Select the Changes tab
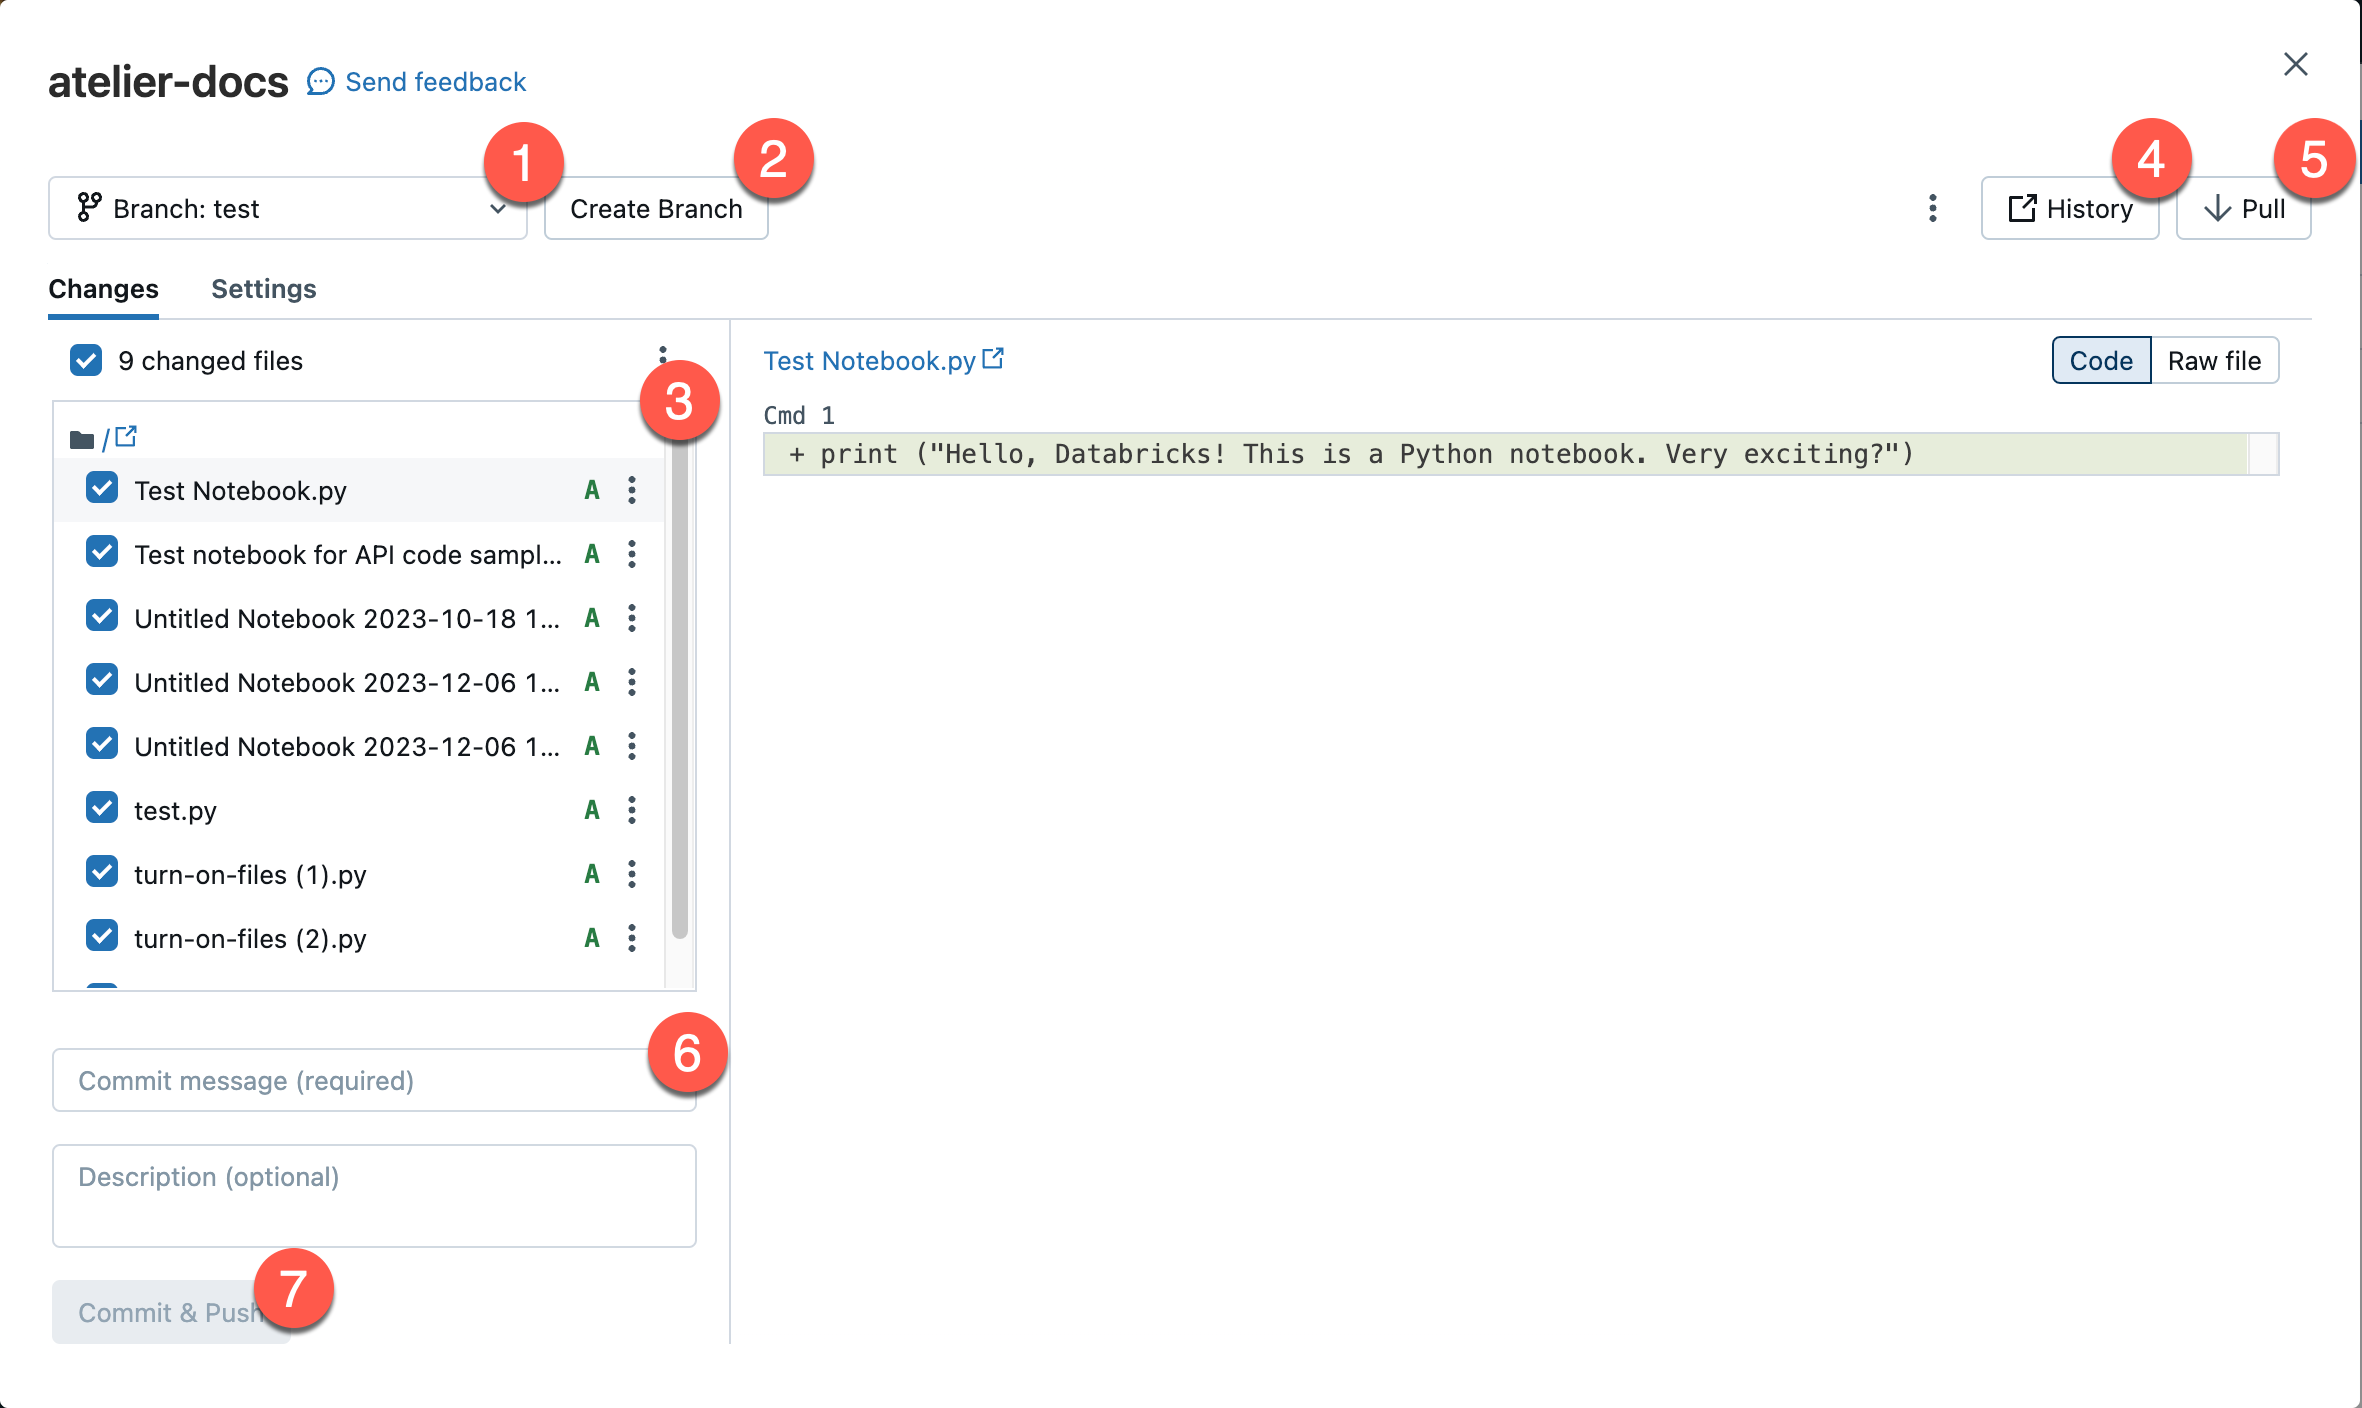This screenshot has width=2362, height=1408. click(104, 287)
